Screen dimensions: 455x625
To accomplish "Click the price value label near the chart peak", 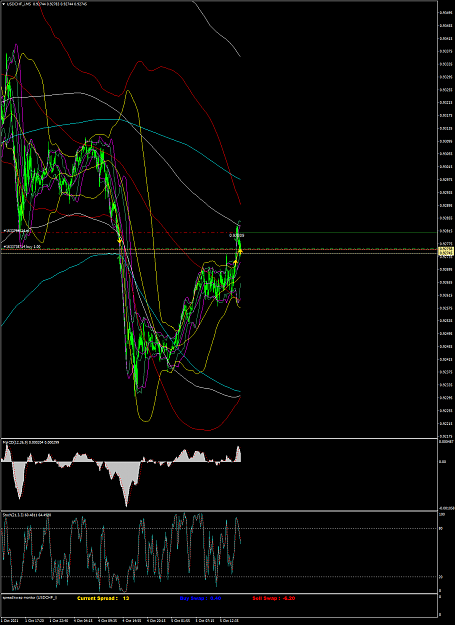I will pos(237,236).
